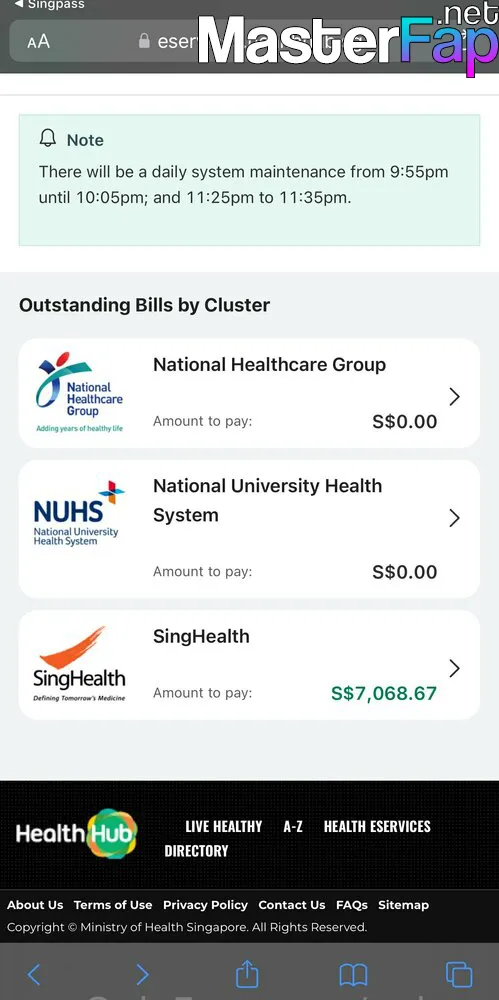
Task: Click the HealthHub logo in footer
Action: (x=77, y=834)
